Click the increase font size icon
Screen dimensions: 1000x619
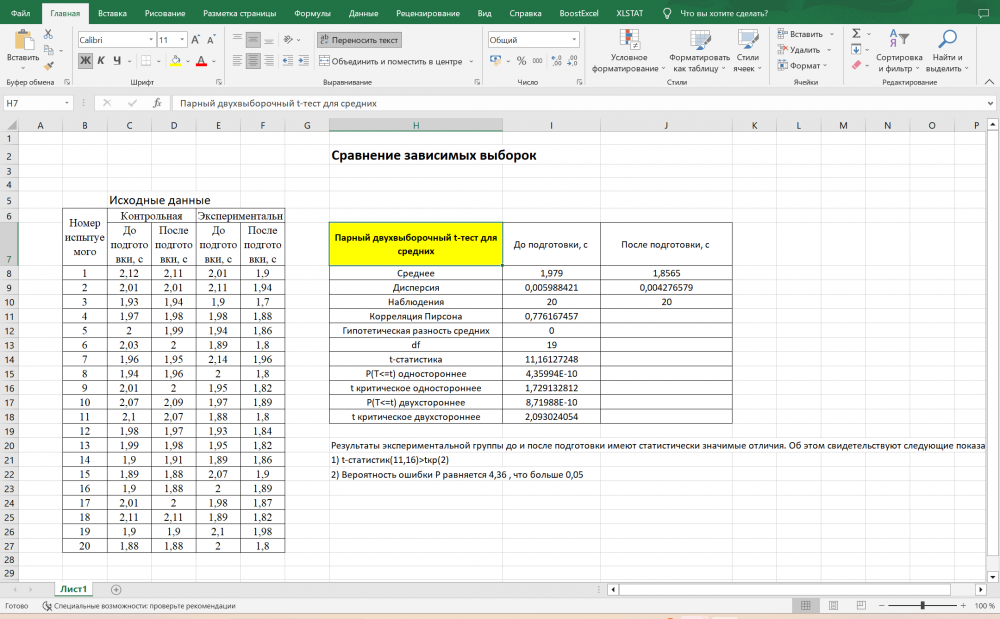tap(195, 40)
